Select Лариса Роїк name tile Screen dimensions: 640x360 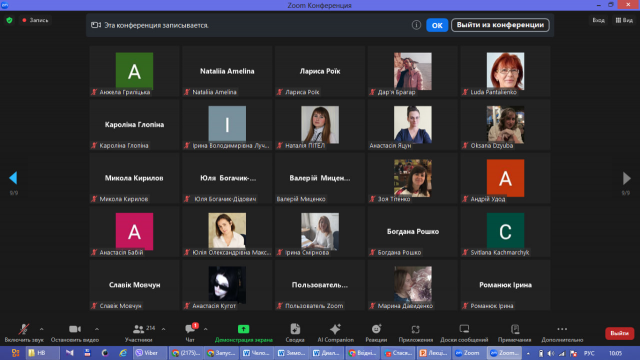tap(320, 71)
